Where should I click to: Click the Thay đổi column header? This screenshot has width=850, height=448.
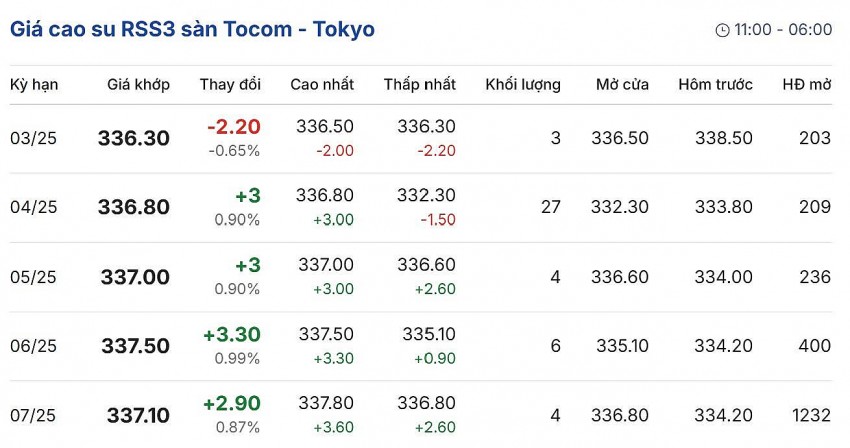(230, 85)
